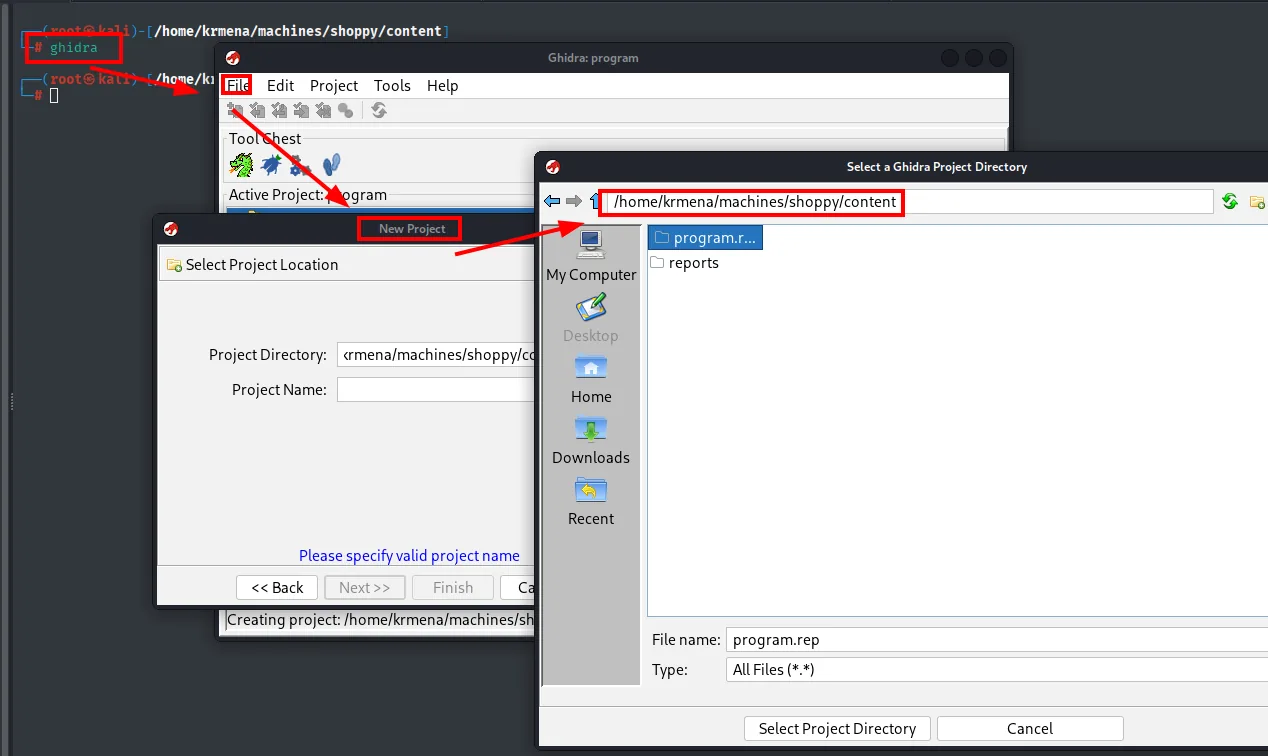Click the Select Project Directory button

click(x=837, y=728)
